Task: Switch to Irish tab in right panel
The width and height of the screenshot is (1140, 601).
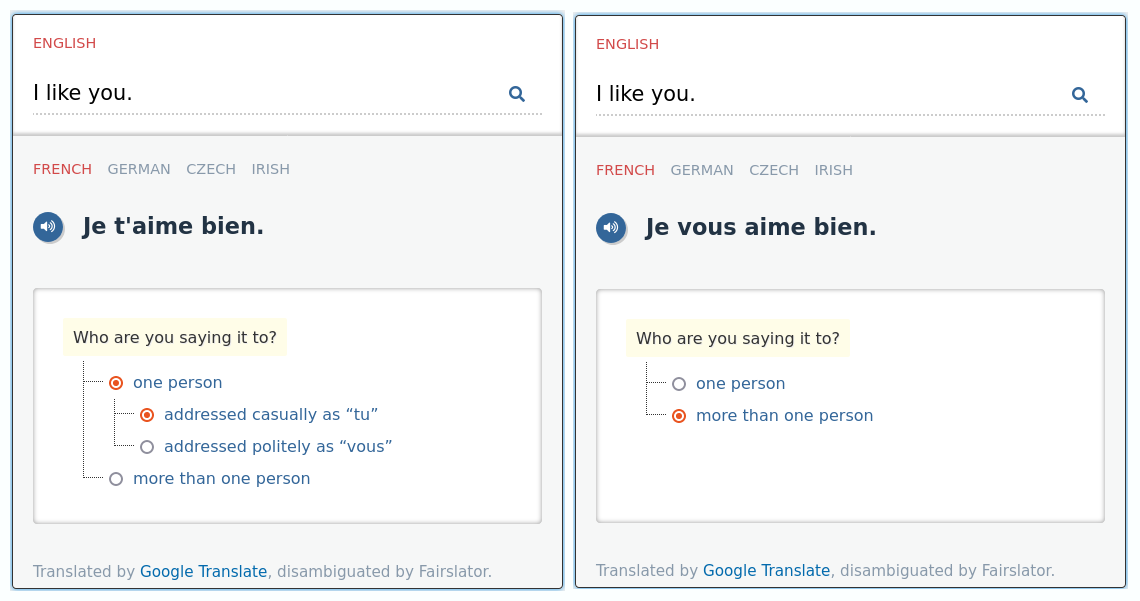Action: [x=833, y=170]
